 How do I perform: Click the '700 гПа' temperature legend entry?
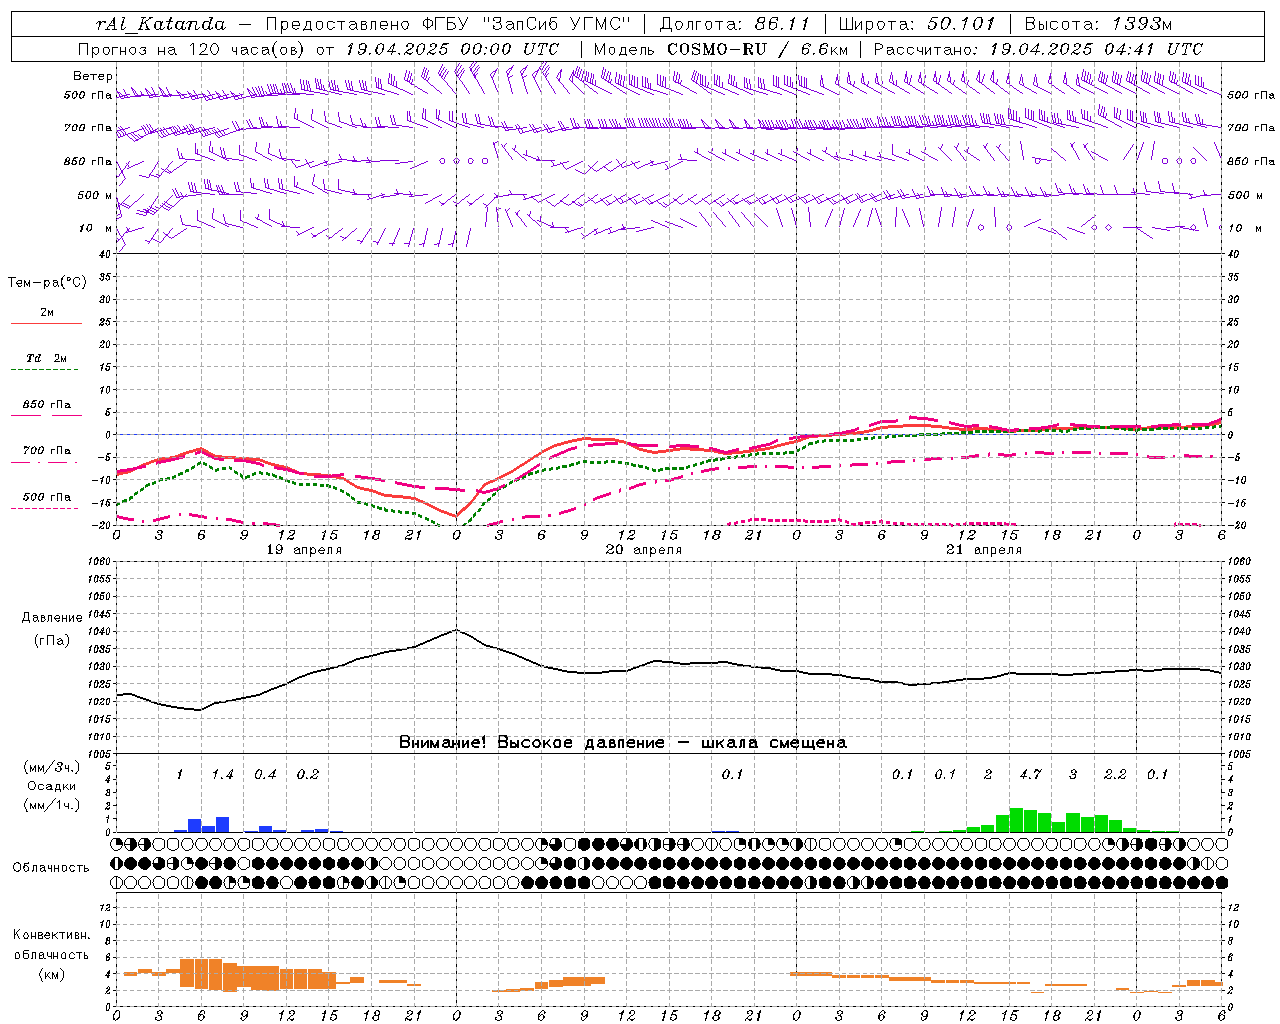(x=46, y=450)
